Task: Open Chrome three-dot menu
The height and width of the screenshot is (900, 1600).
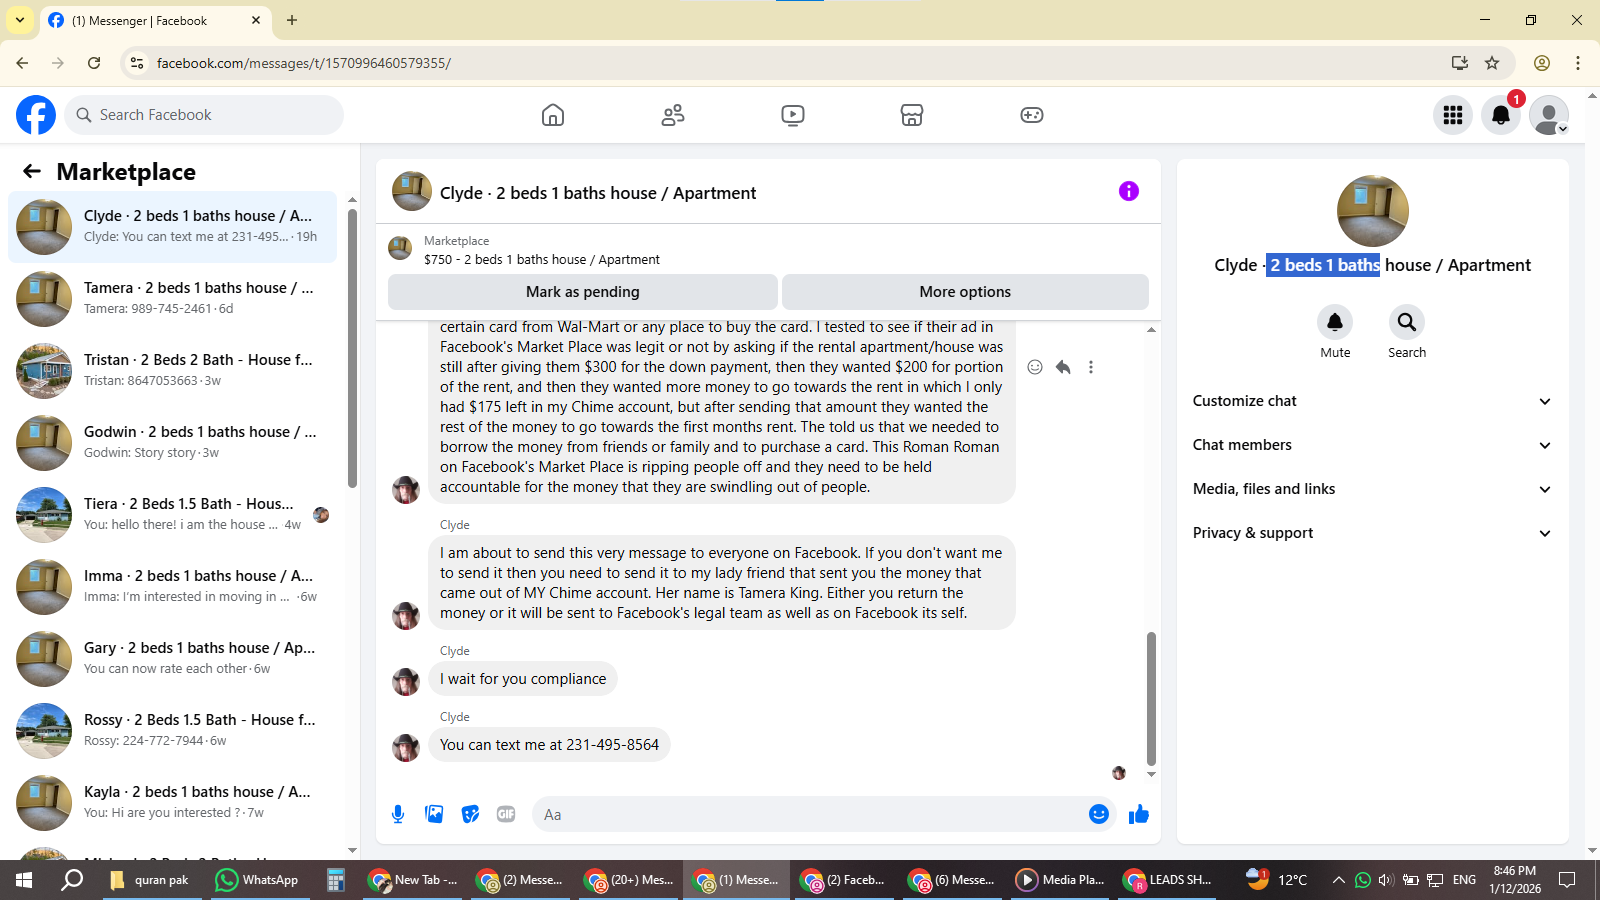Action: coord(1578,63)
